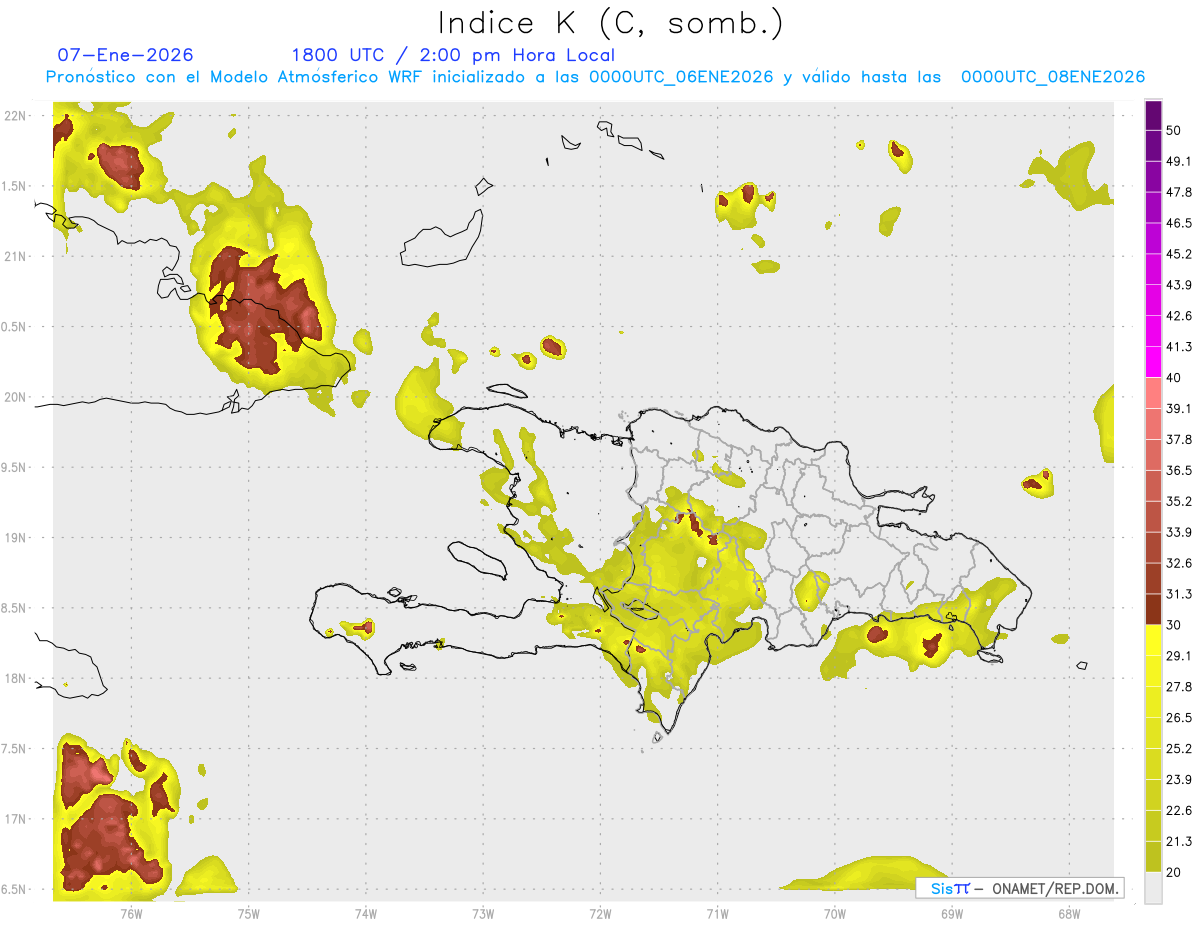
Task: Select the legend value '21.3'
Action: 1178,841
